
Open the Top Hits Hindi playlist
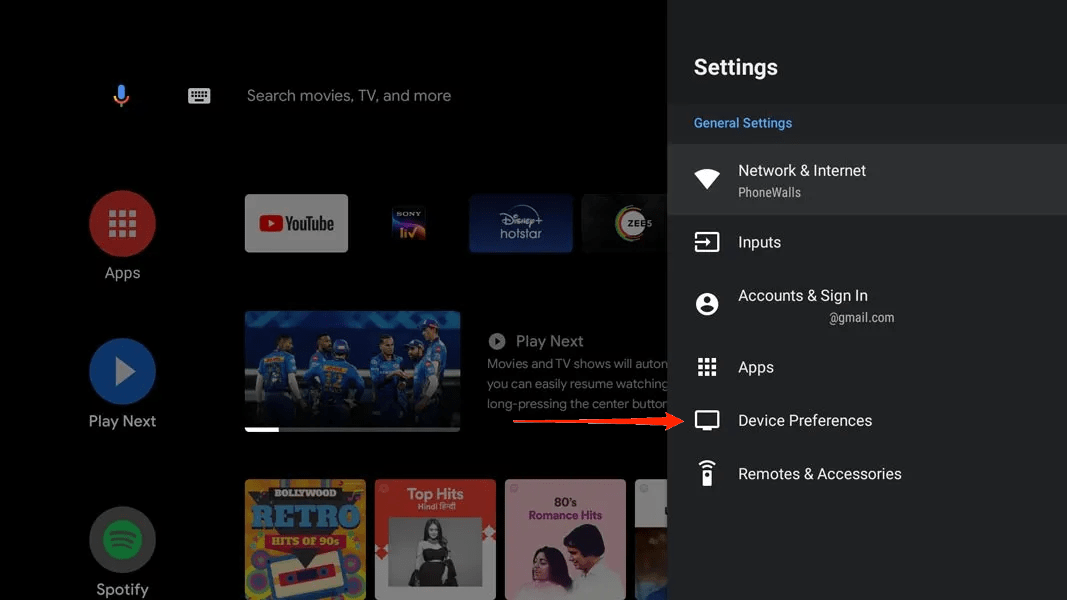click(436, 539)
